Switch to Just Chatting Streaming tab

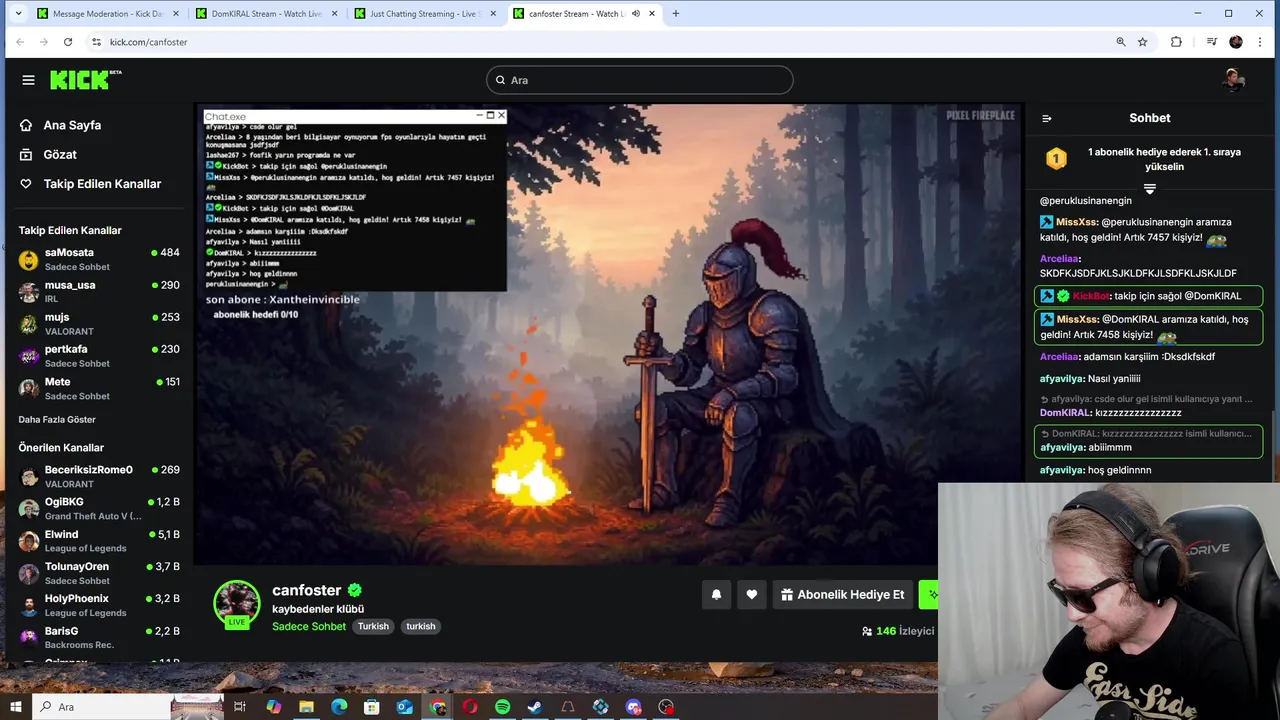[425, 14]
